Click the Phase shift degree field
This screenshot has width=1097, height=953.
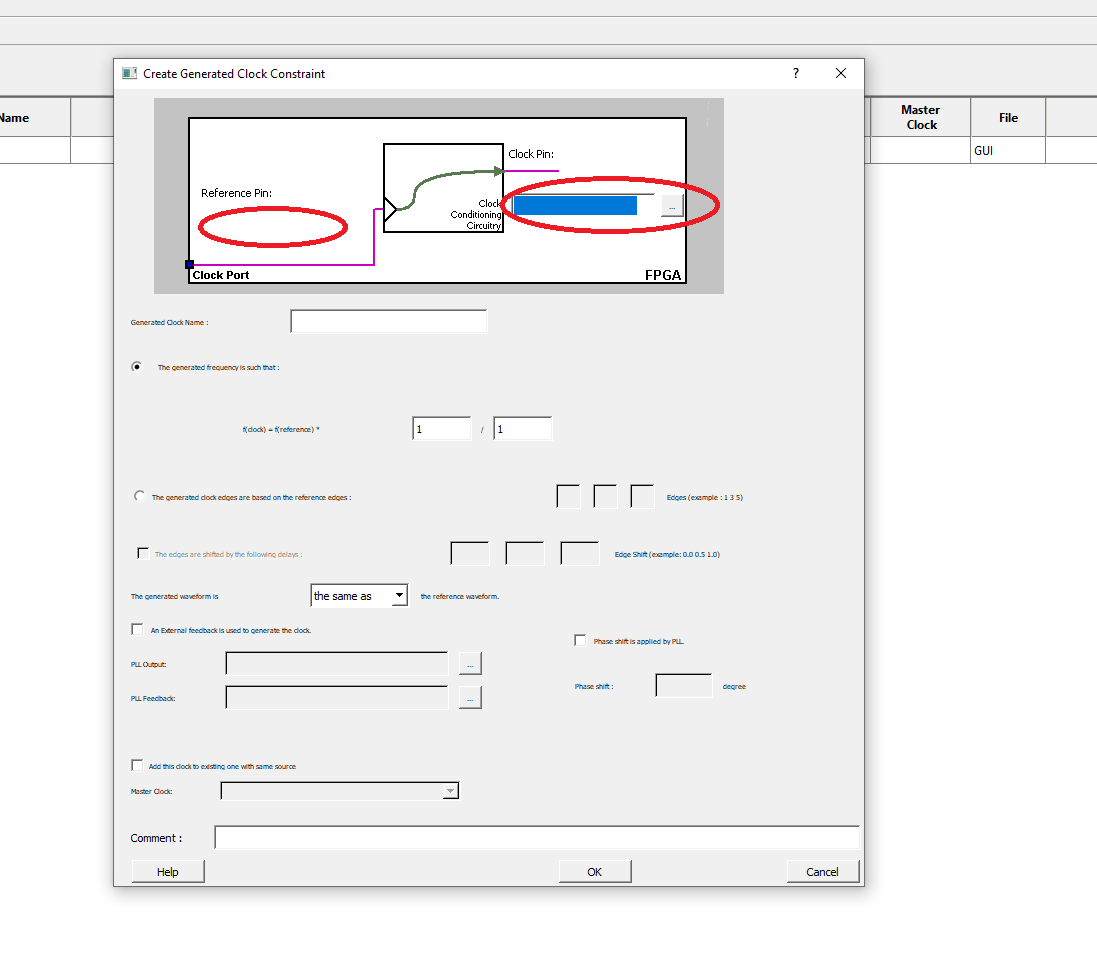(x=684, y=685)
